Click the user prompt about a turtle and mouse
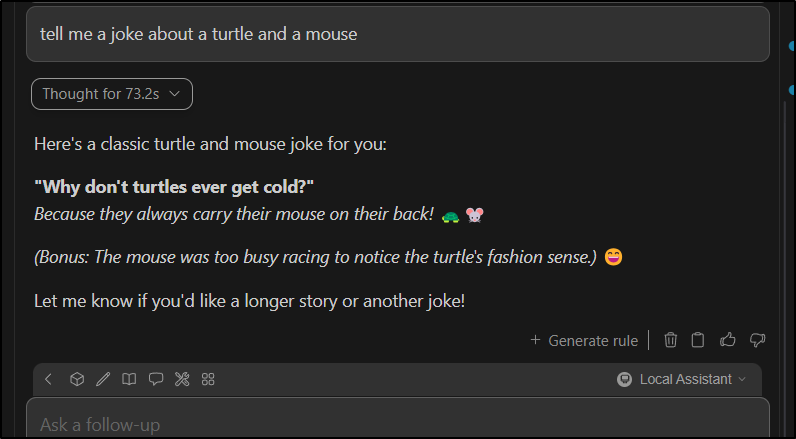 tap(398, 34)
